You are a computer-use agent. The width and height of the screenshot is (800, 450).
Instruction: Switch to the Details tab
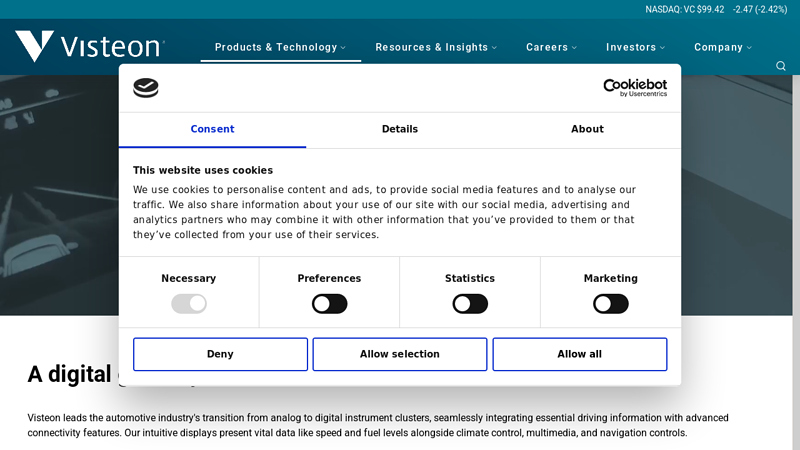point(400,130)
